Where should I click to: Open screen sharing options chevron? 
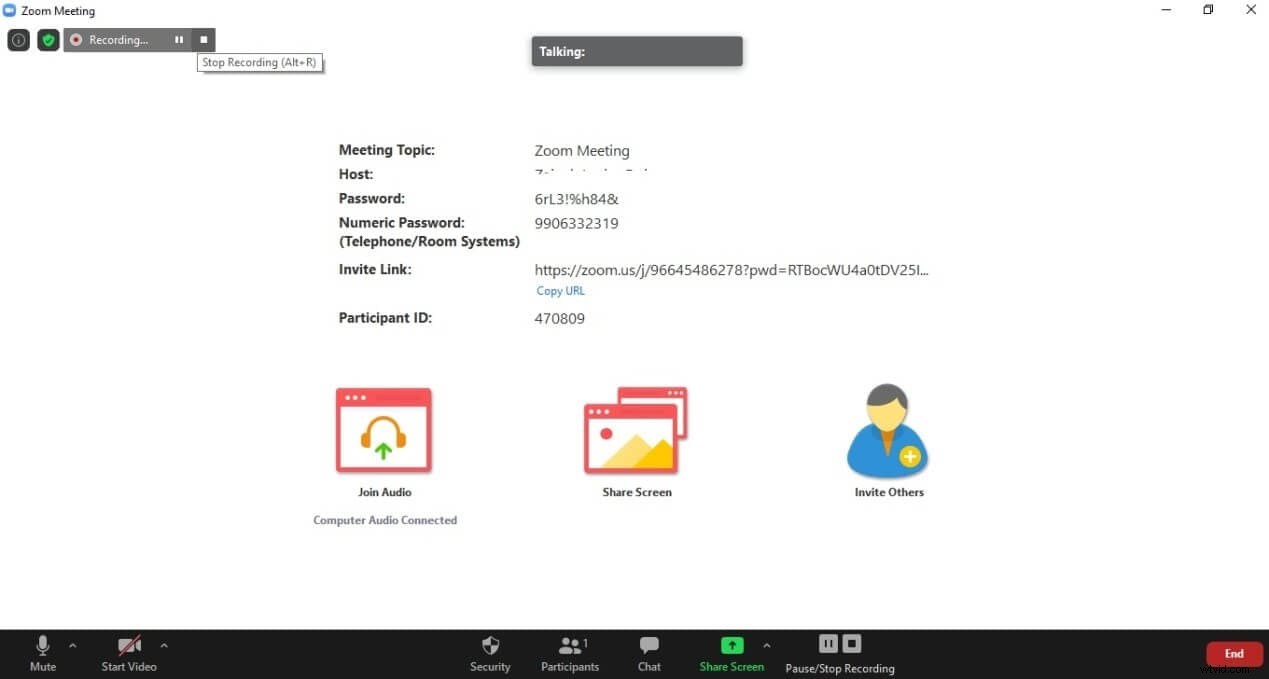[766, 645]
